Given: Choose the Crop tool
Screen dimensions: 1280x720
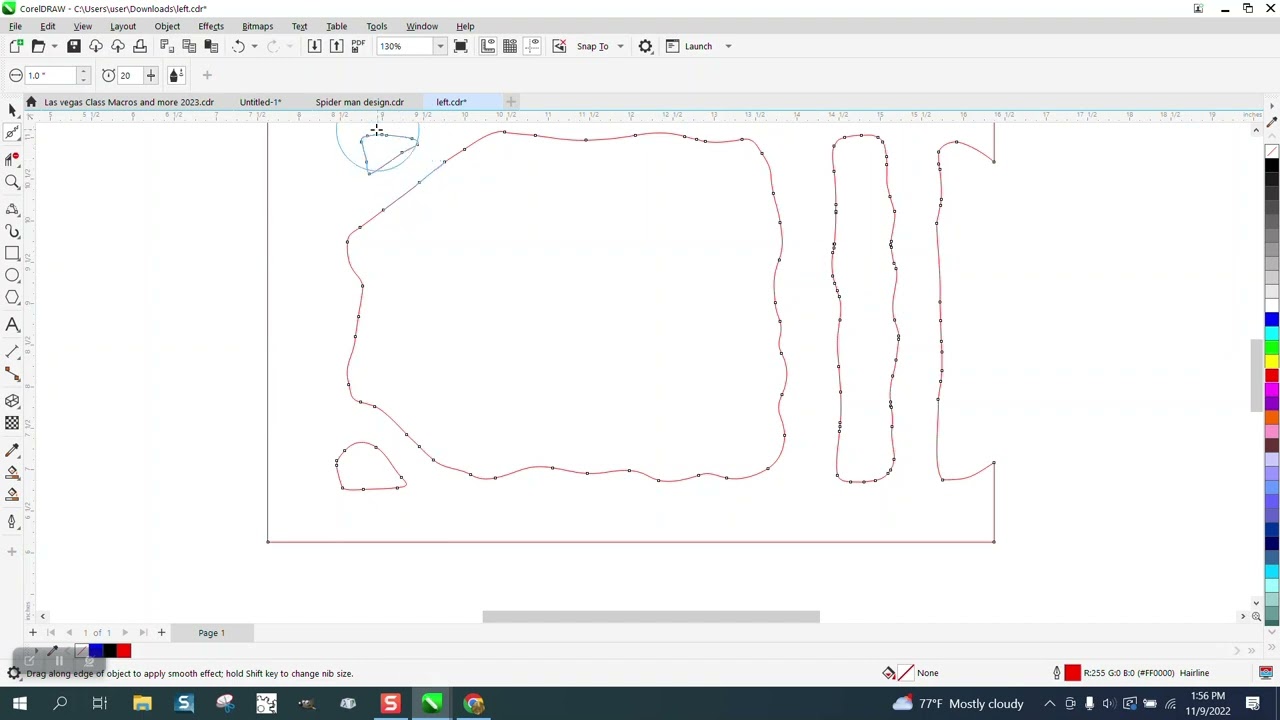Looking at the screenshot, I should [x=12, y=158].
